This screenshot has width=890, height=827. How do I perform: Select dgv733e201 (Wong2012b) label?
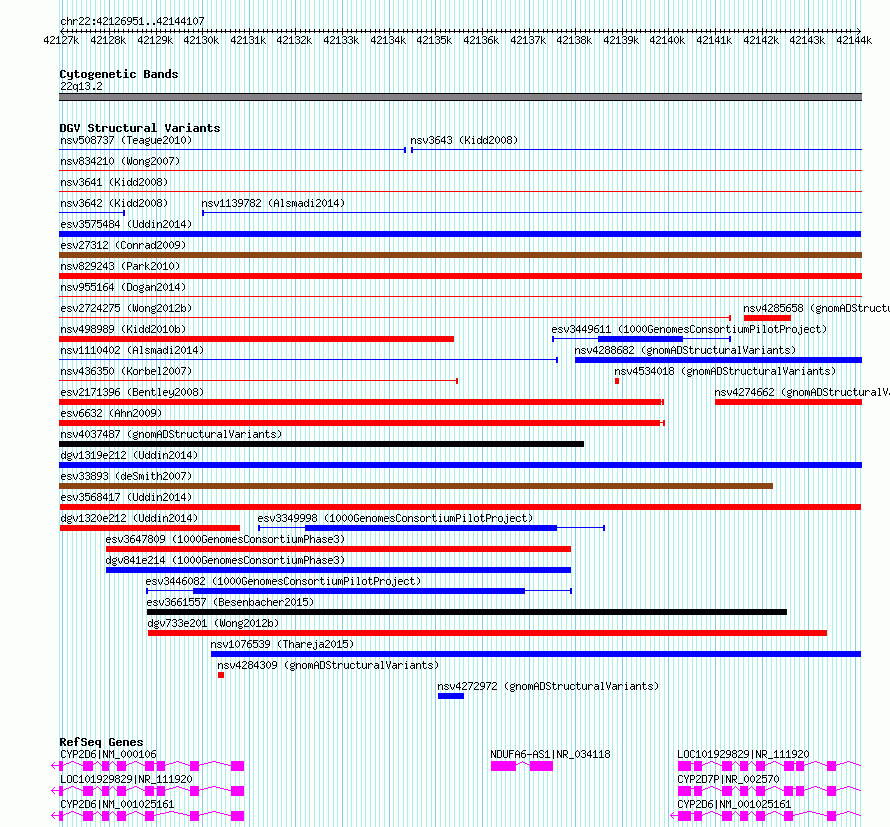point(213,623)
